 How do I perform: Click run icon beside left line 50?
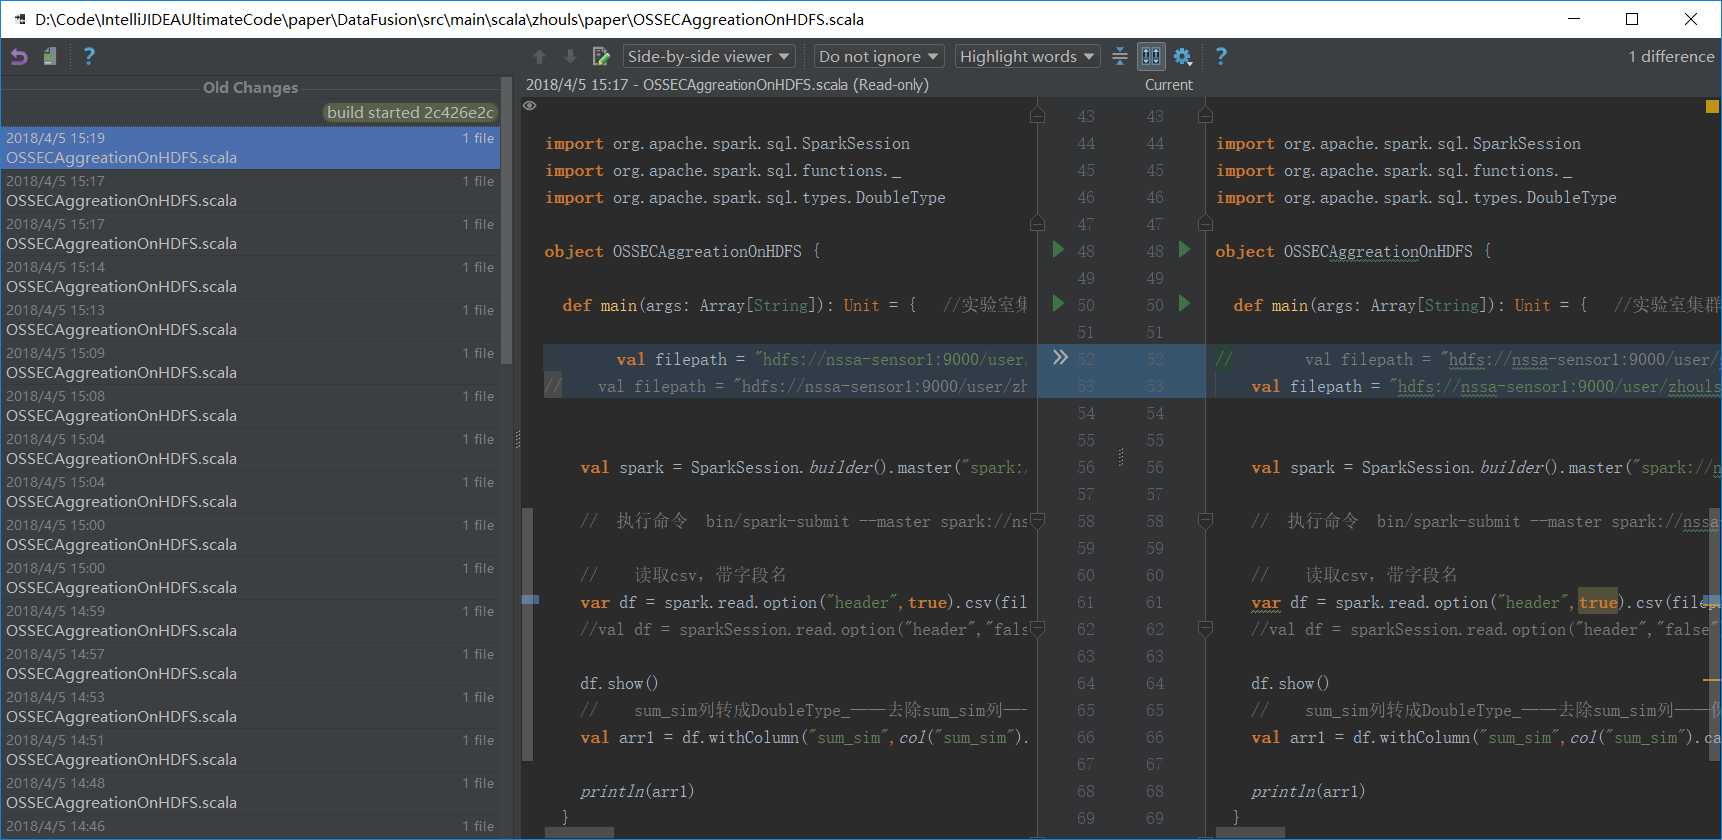click(1059, 303)
